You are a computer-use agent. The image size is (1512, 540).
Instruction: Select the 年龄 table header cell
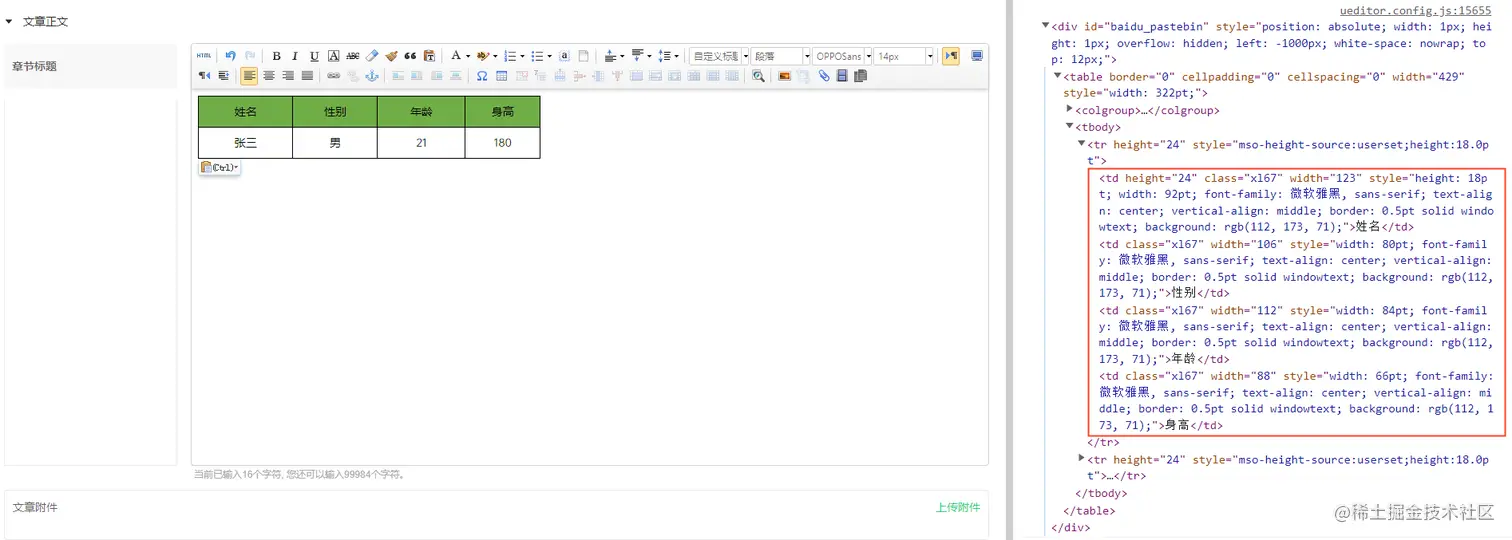click(421, 112)
